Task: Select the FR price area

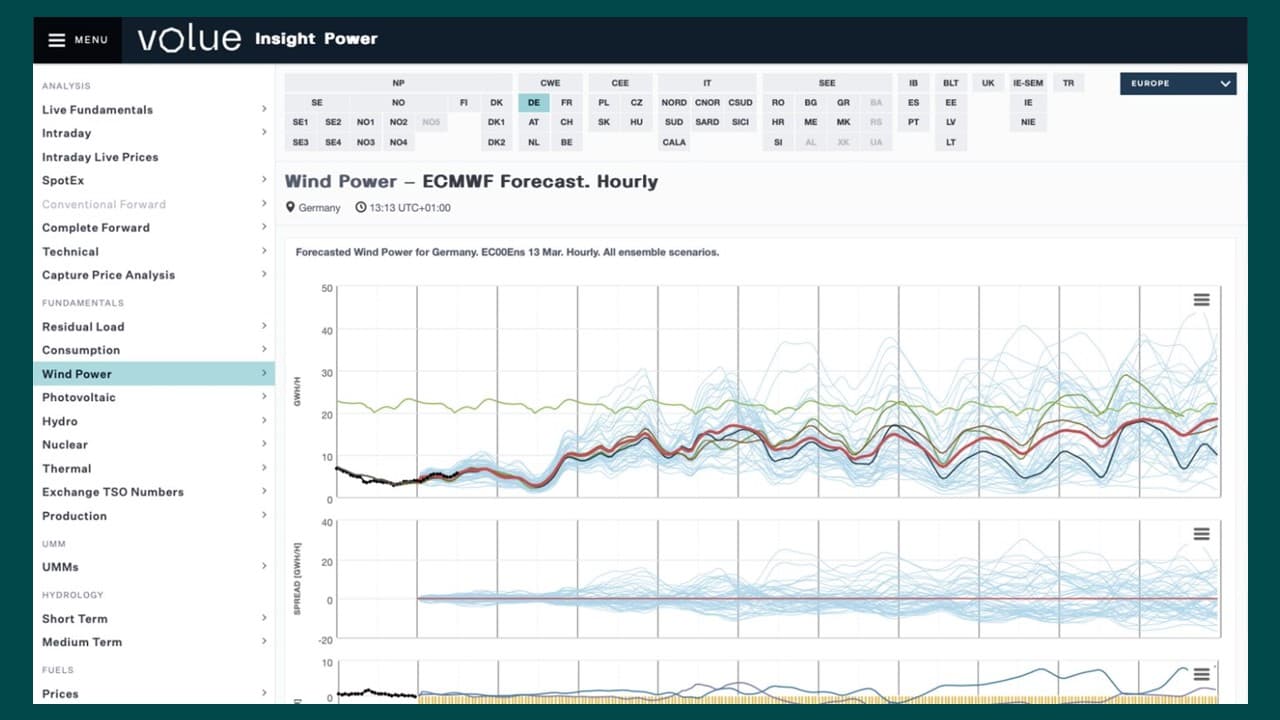Action: point(566,103)
